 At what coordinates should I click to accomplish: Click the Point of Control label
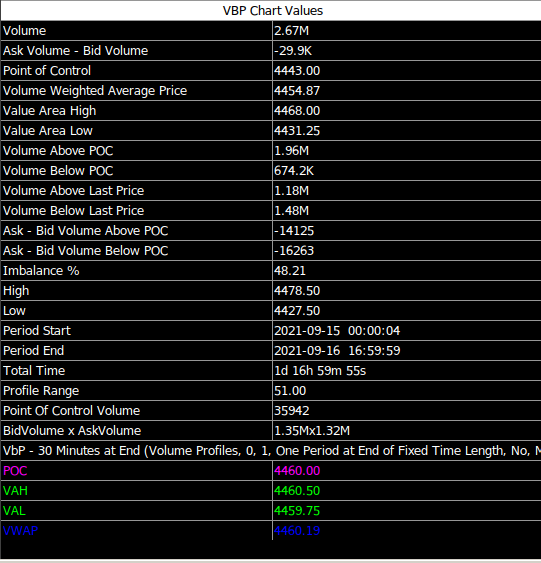tap(47, 71)
